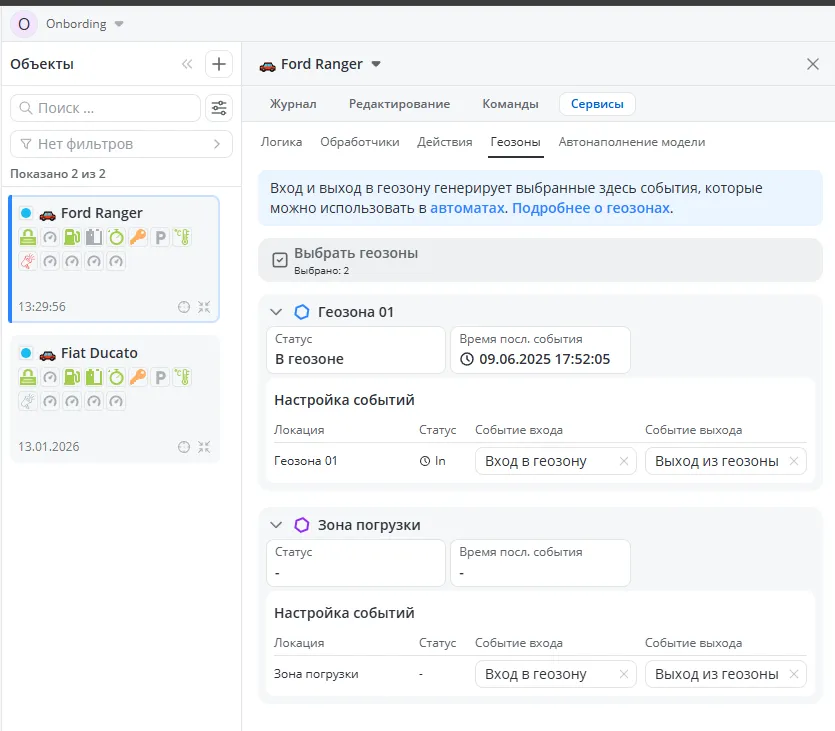Click the add object plus button
The image size is (835, 731).
coord(218,64)
